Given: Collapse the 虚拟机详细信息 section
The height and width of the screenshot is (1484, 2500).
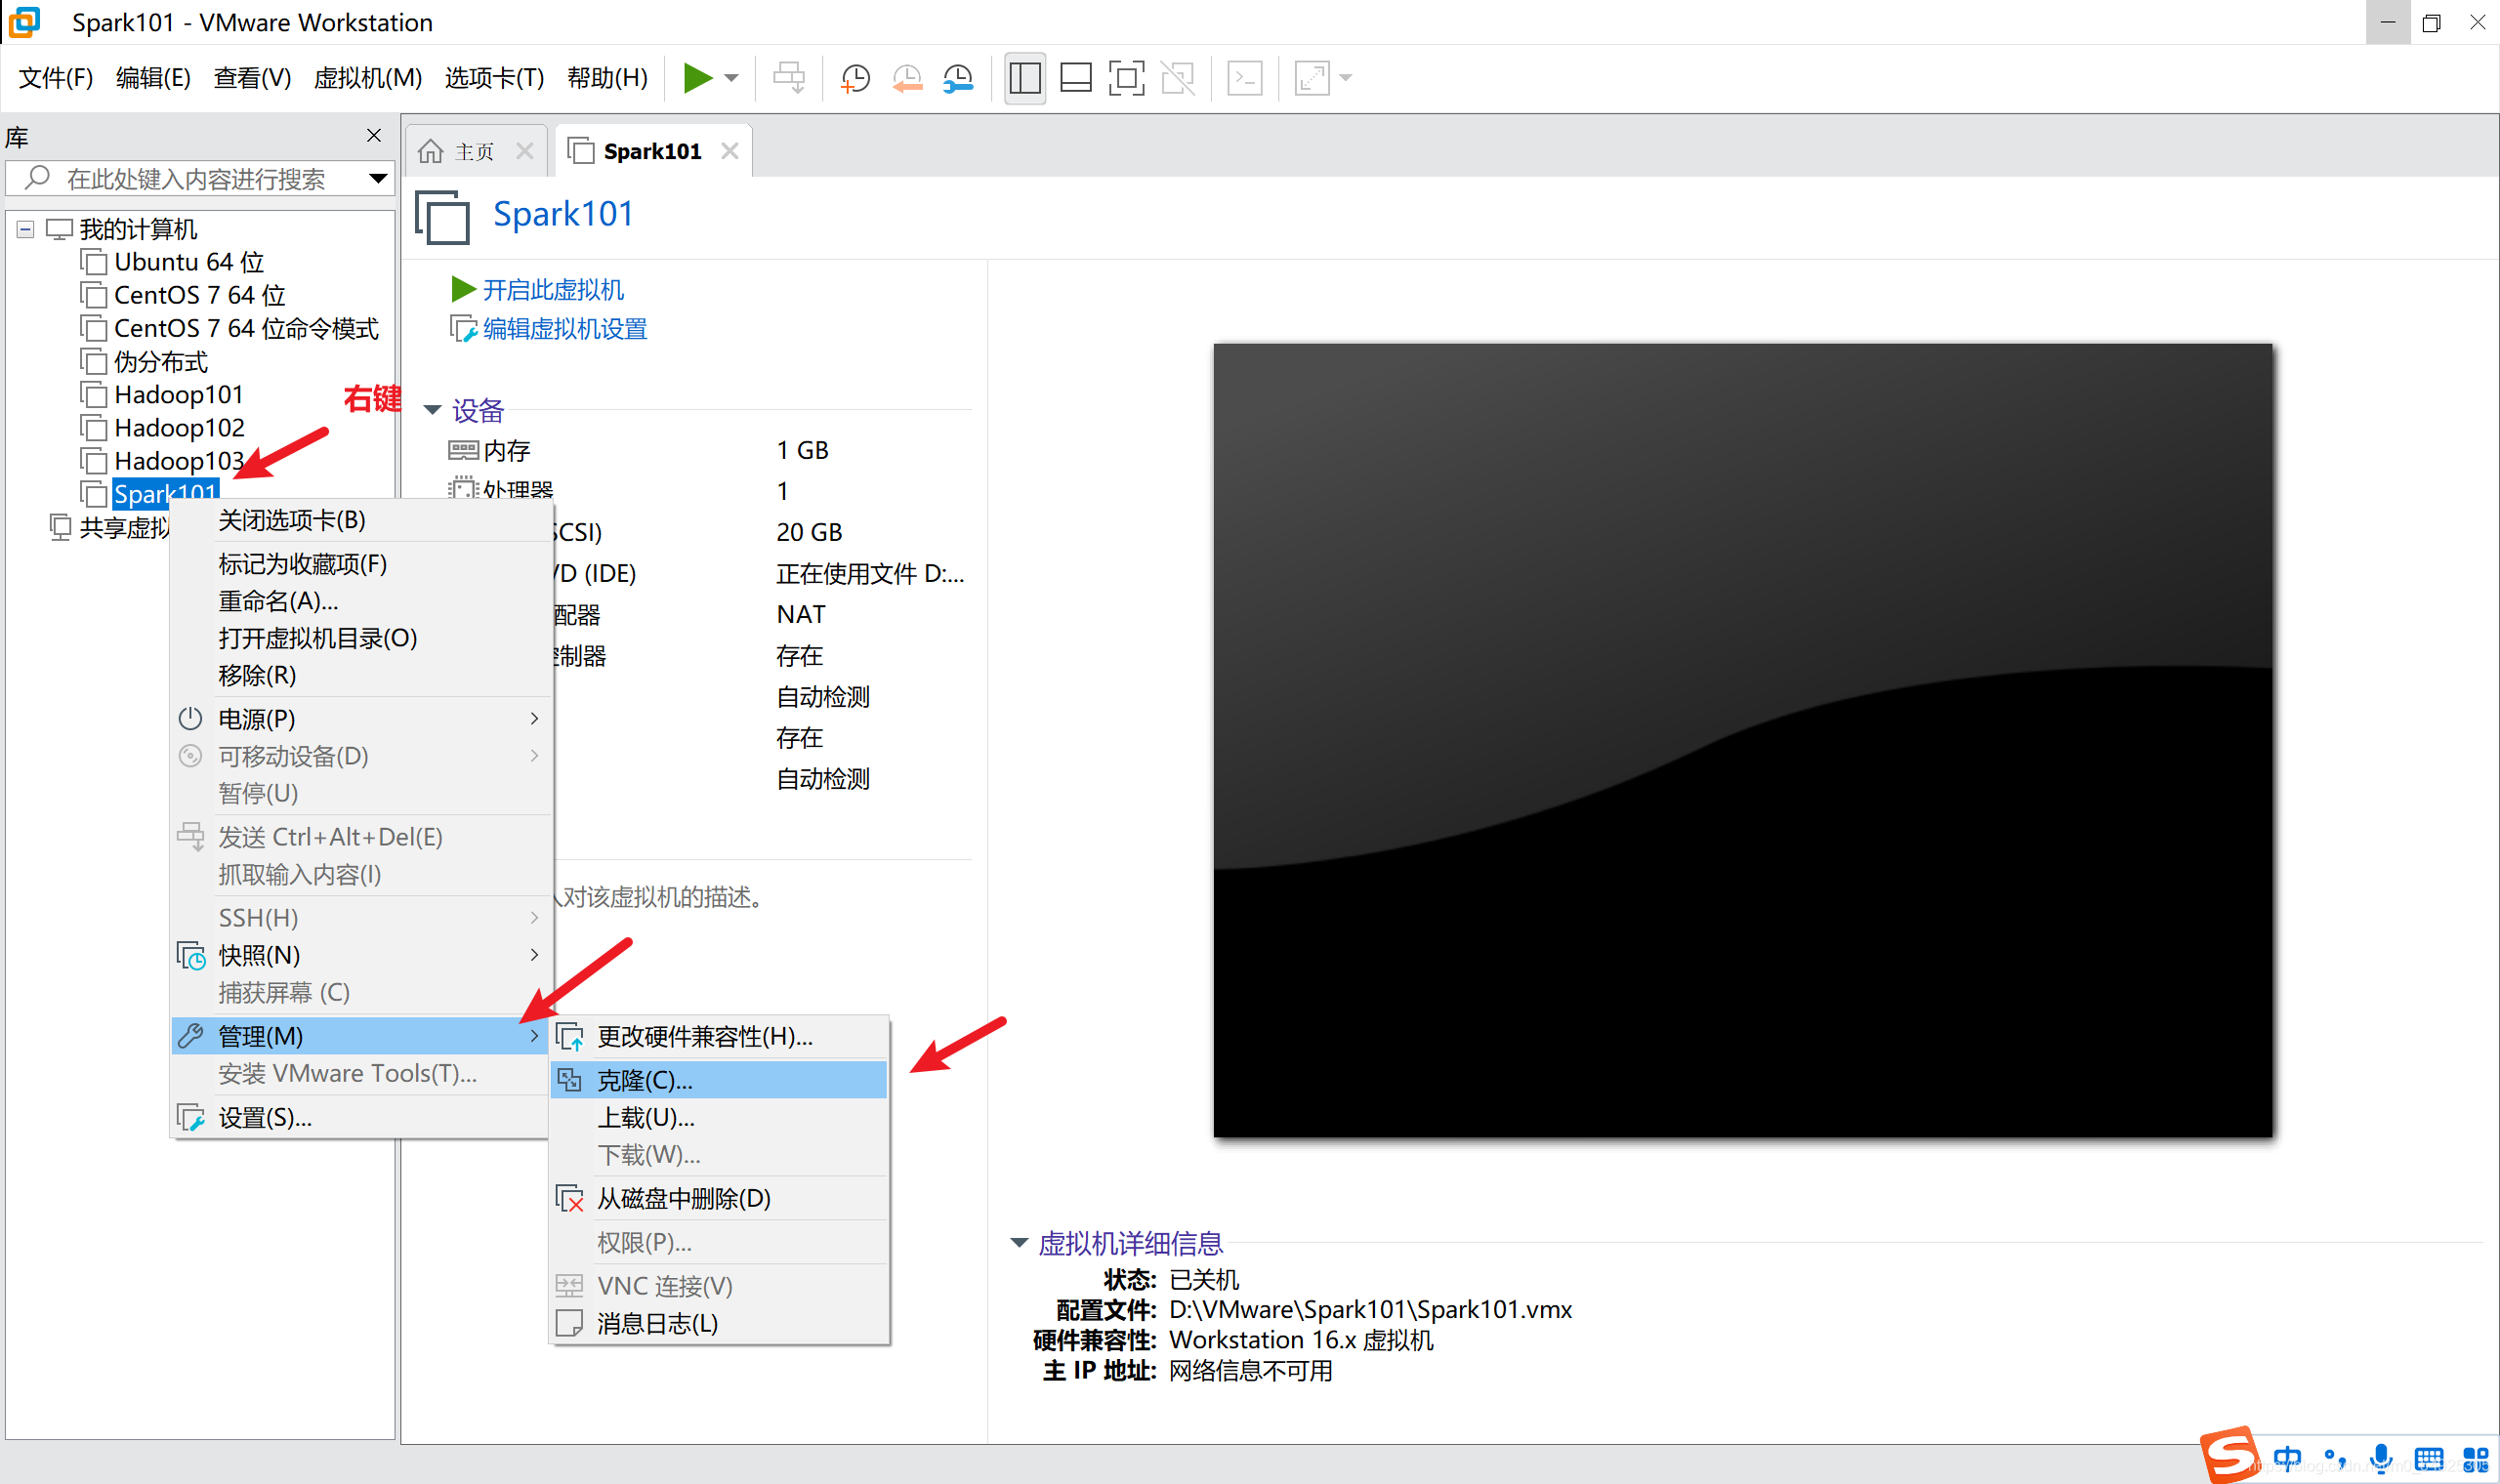Looking at the screenshot, I should tap(1019, 1243).
